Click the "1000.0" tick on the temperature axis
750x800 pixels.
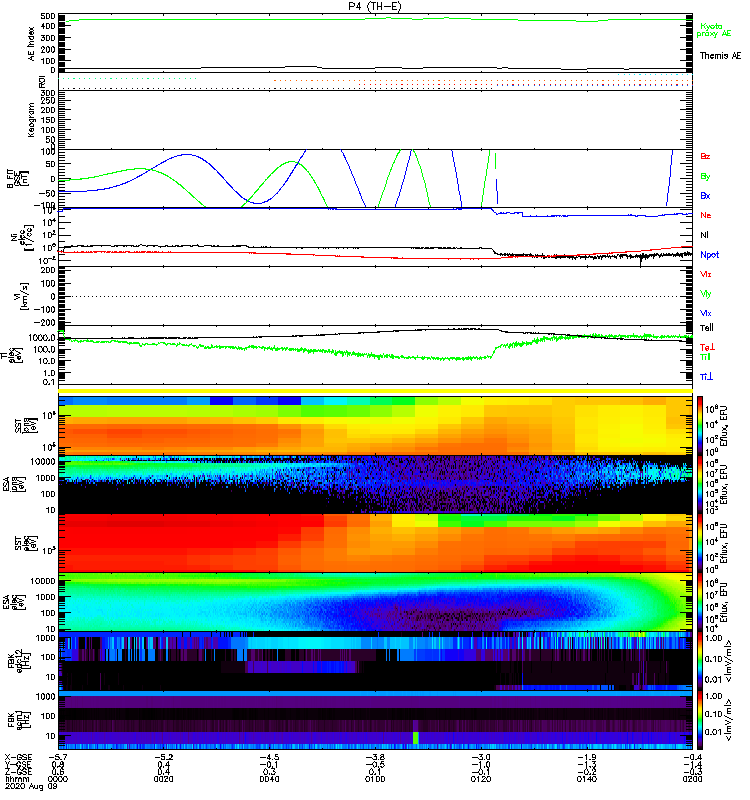(x=42, y=338)
